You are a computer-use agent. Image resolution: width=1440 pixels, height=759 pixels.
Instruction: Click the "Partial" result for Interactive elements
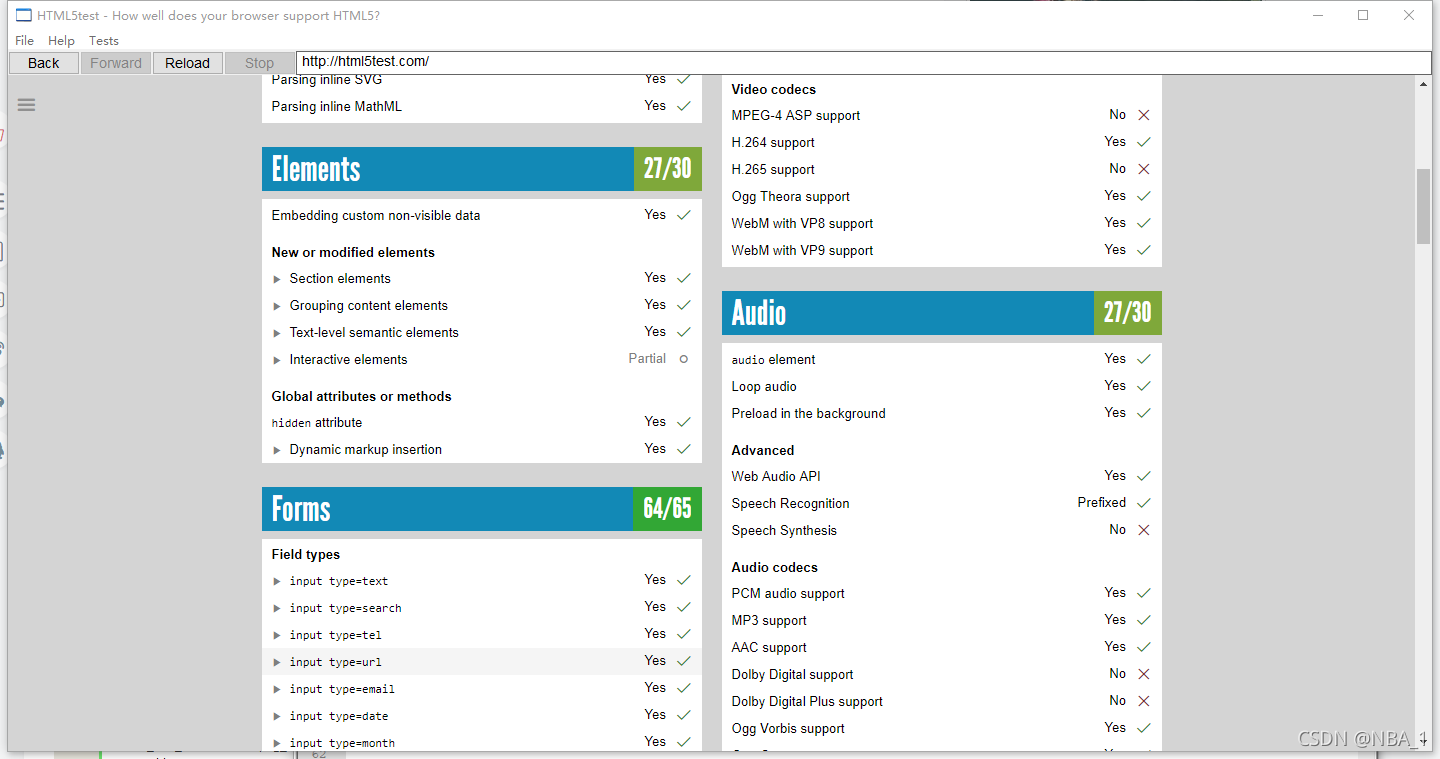[x=647, y=358]
